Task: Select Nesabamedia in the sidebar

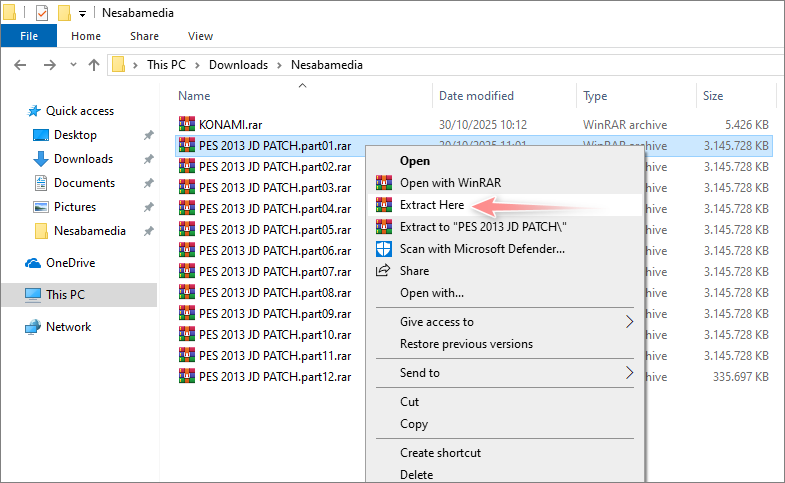Action: point(90,231)
